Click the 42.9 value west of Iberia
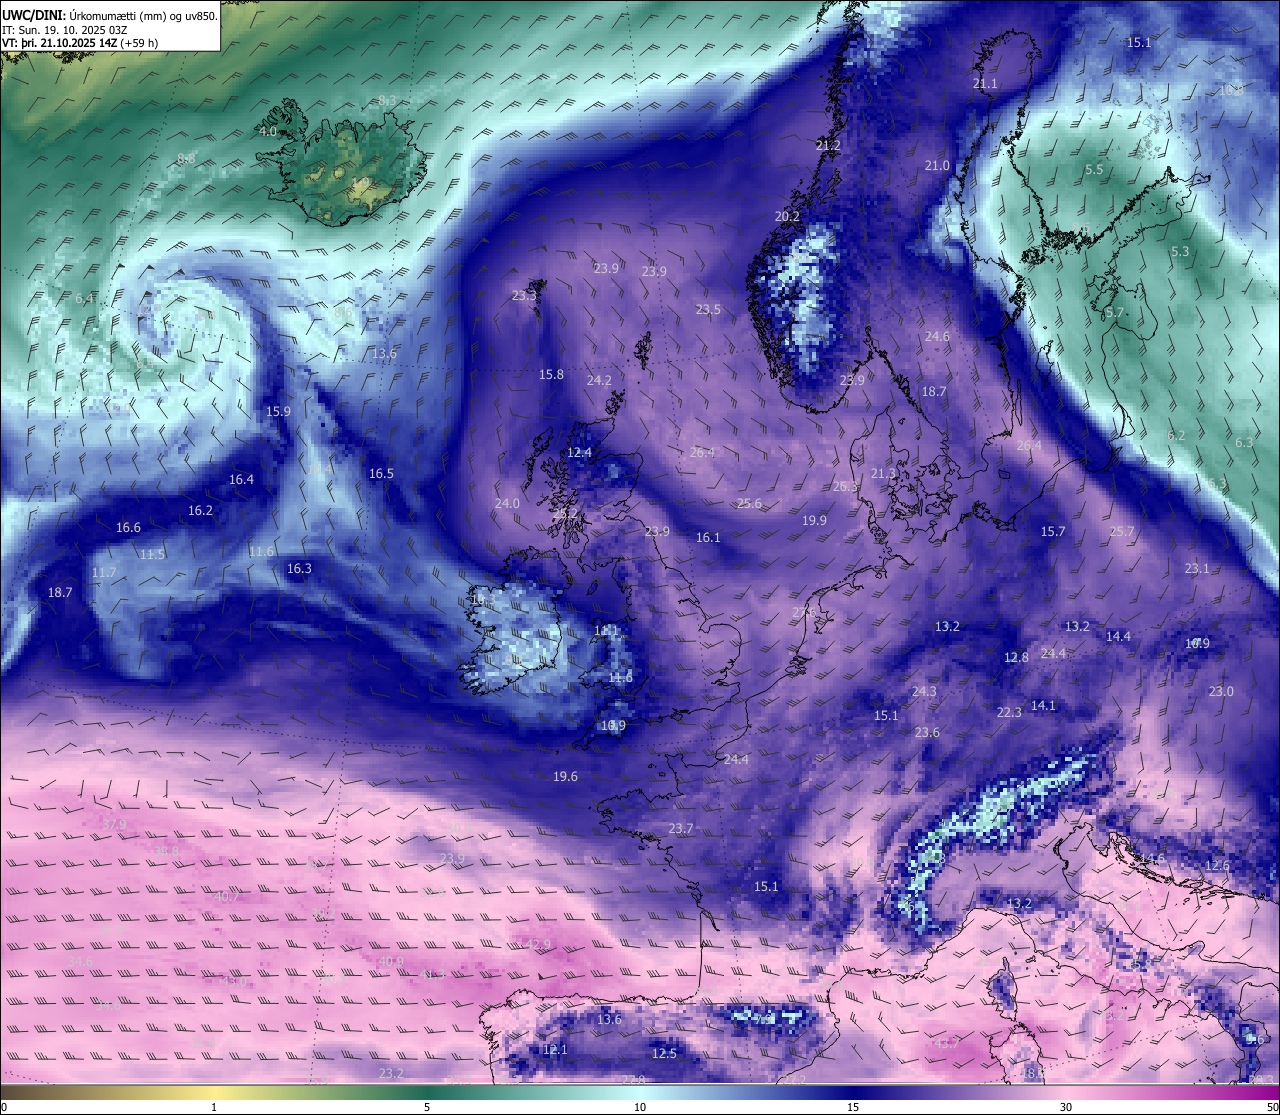This screenshot has height=1115, width=1280. [x=538, y=945]
